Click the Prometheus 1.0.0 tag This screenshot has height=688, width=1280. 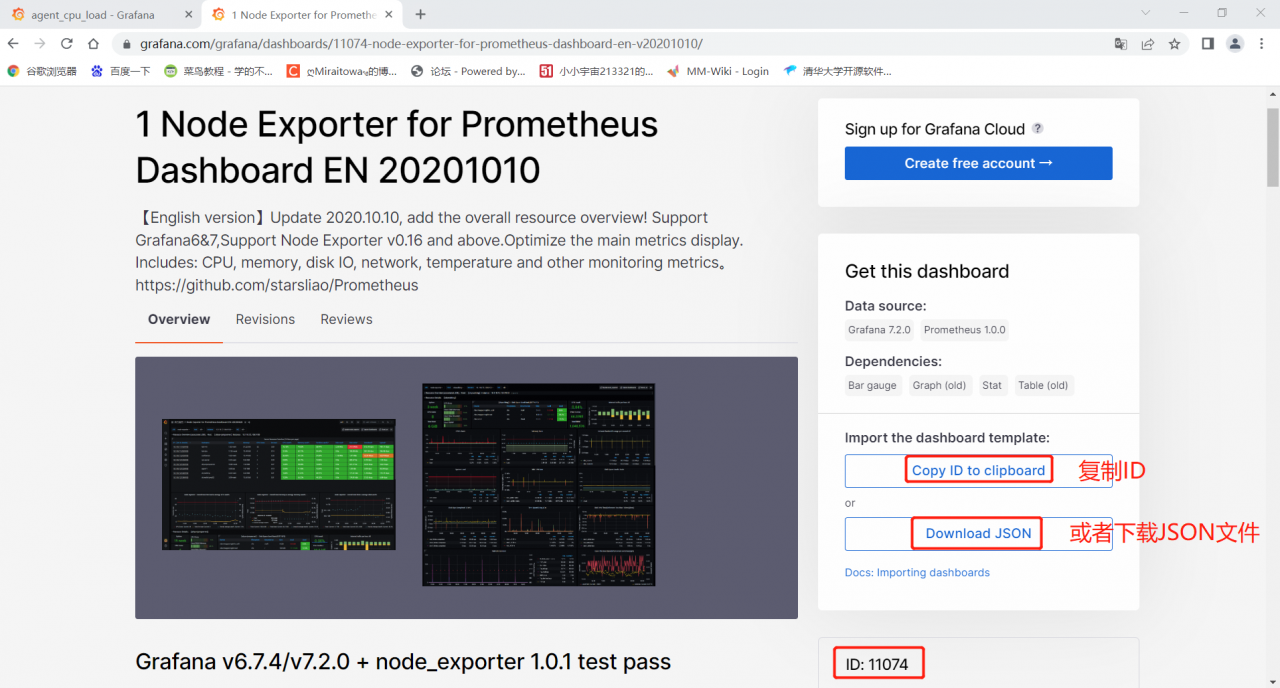pyautogui.click(x=965, y=330)
